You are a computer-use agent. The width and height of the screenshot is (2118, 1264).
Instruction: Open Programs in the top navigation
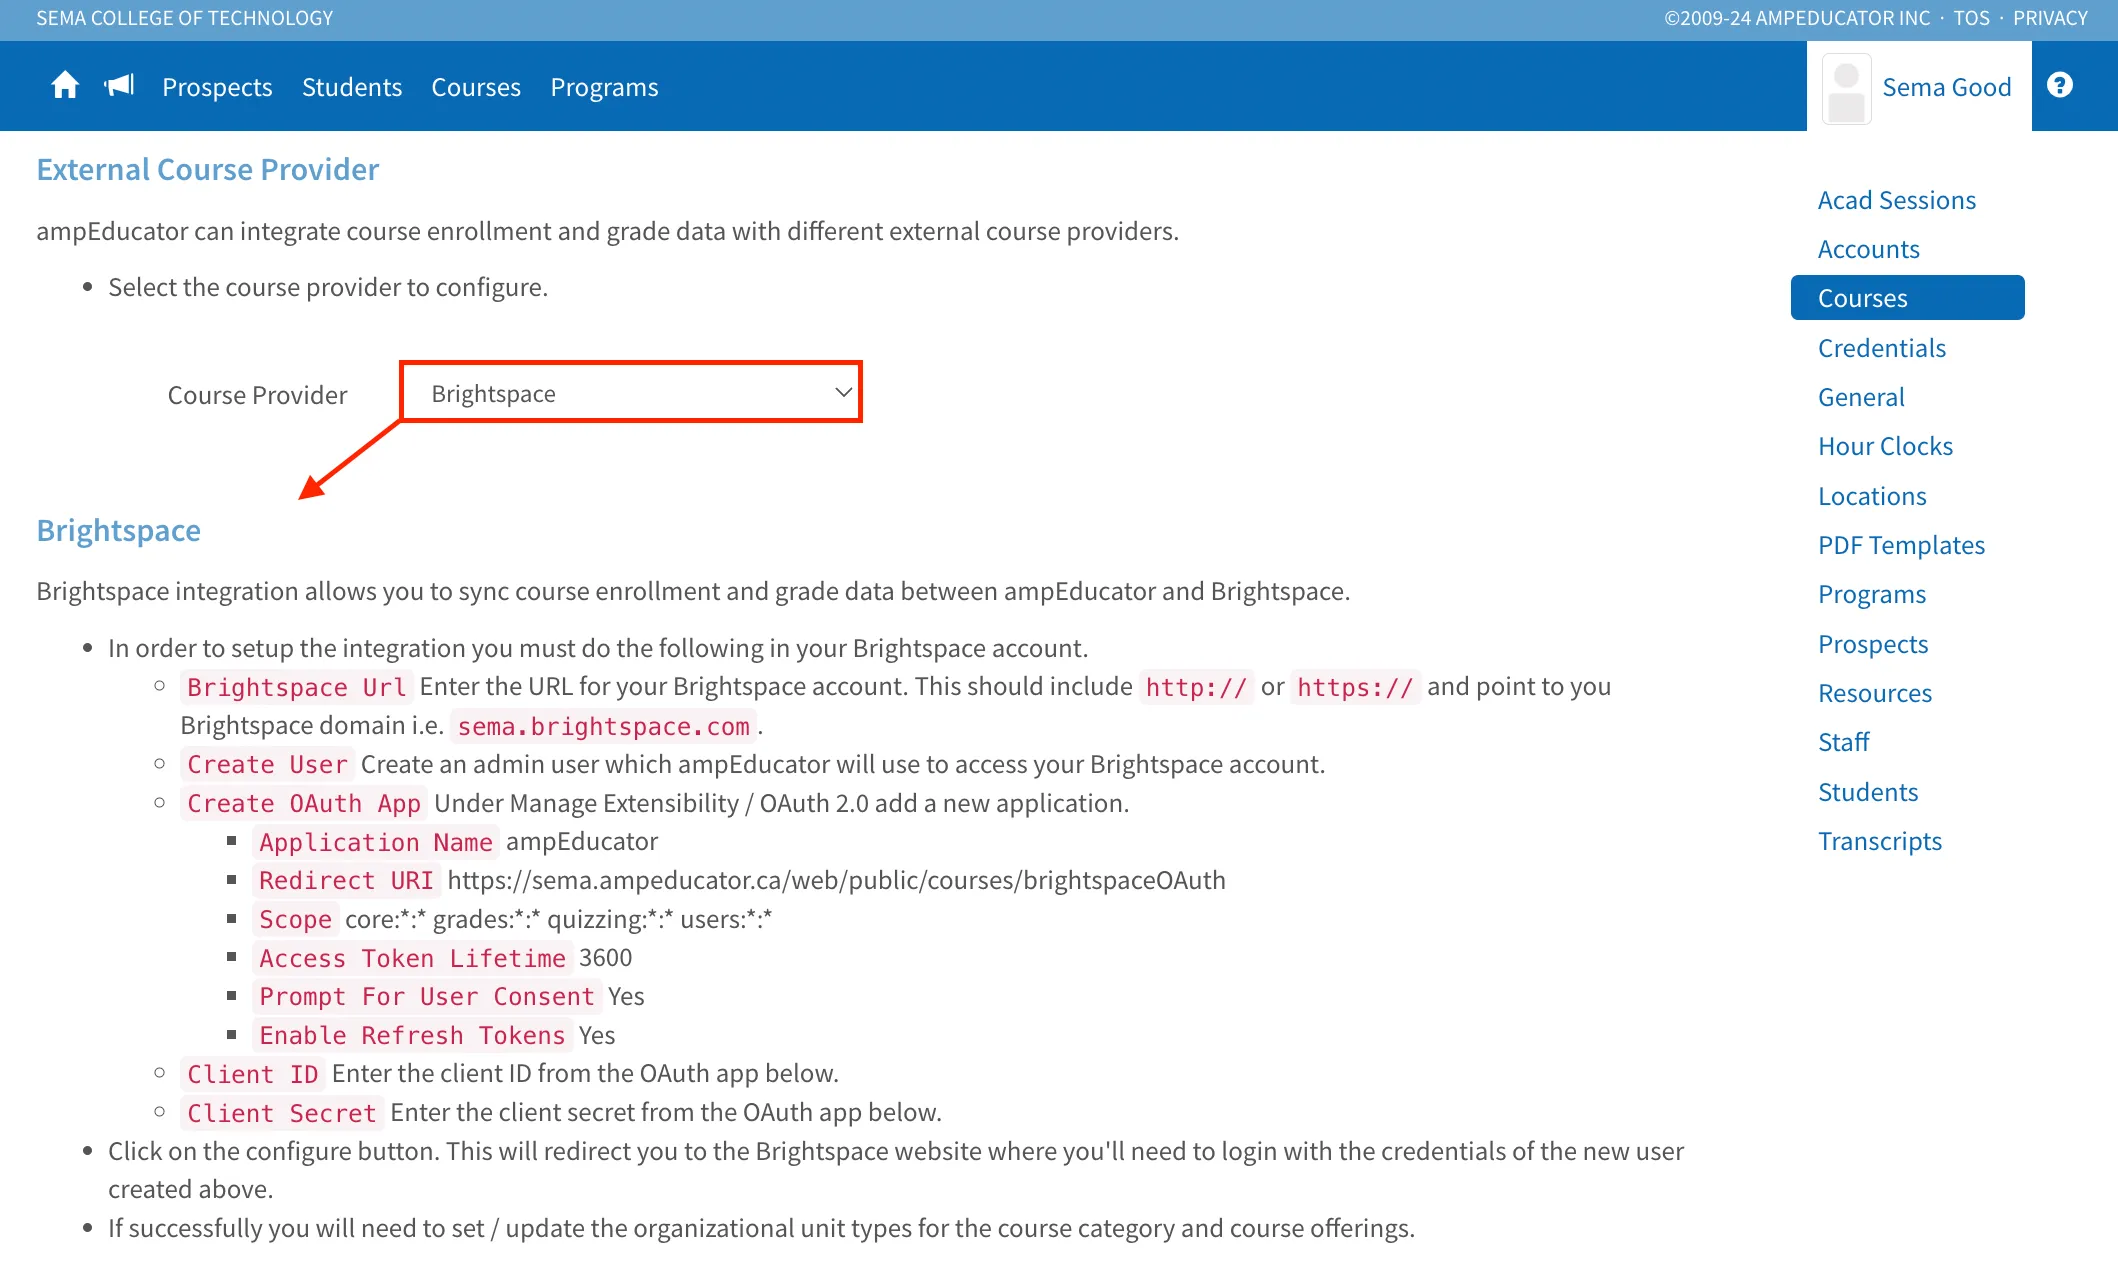(604, 87)
